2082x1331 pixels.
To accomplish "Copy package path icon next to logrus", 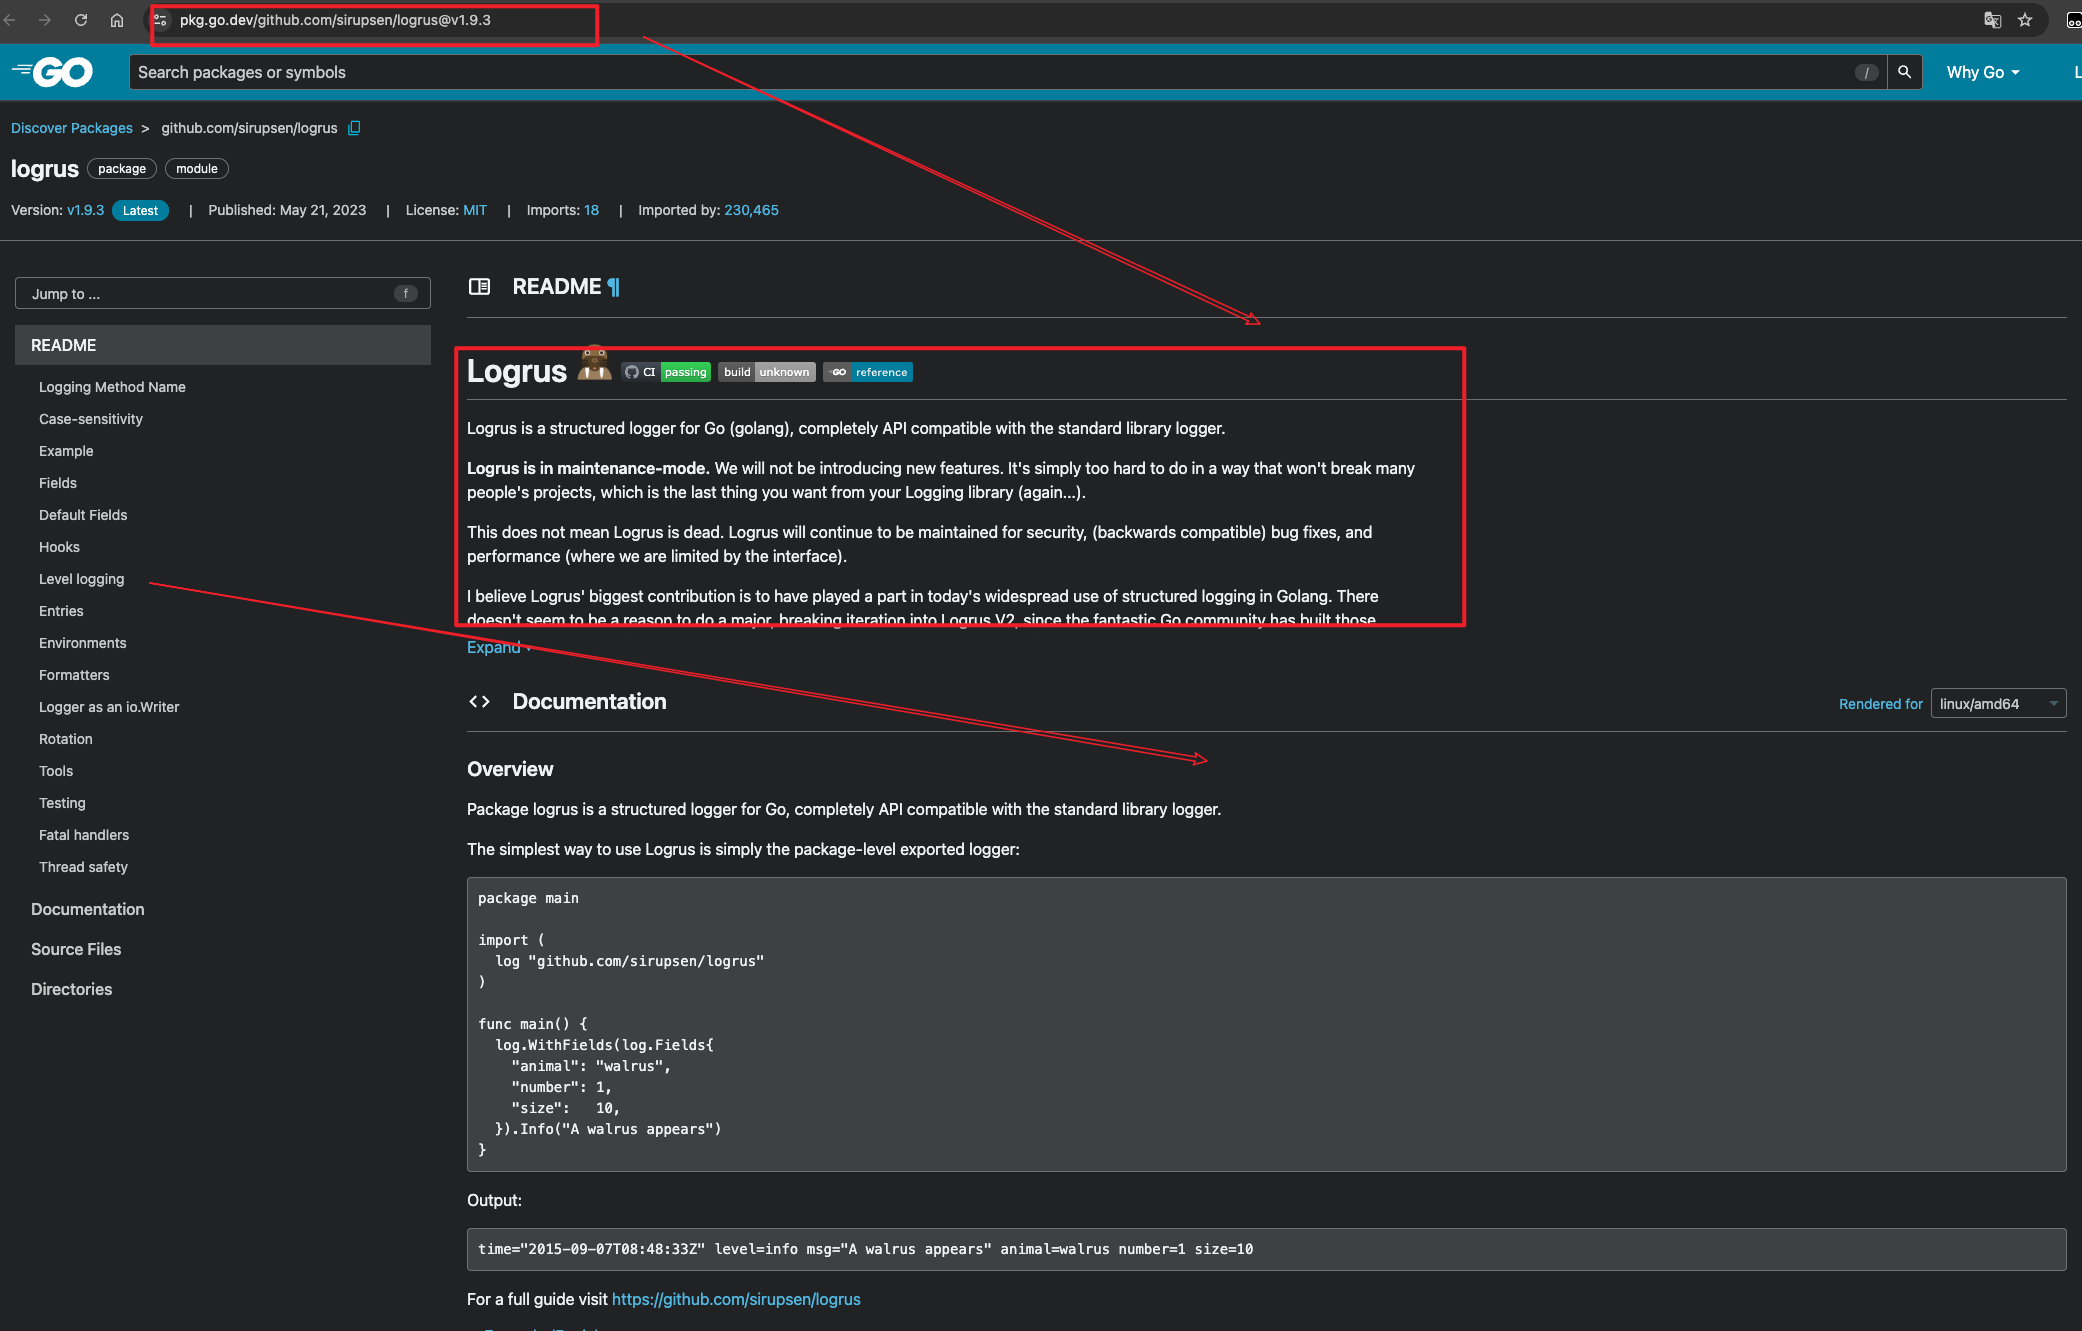I will coord(354,128).
